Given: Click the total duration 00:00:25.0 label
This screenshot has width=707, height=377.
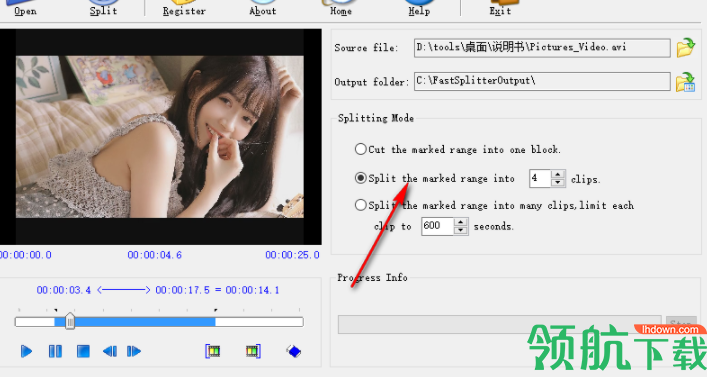Looking at the screenshot, I should pyautogui.click(x=292, y=255).
